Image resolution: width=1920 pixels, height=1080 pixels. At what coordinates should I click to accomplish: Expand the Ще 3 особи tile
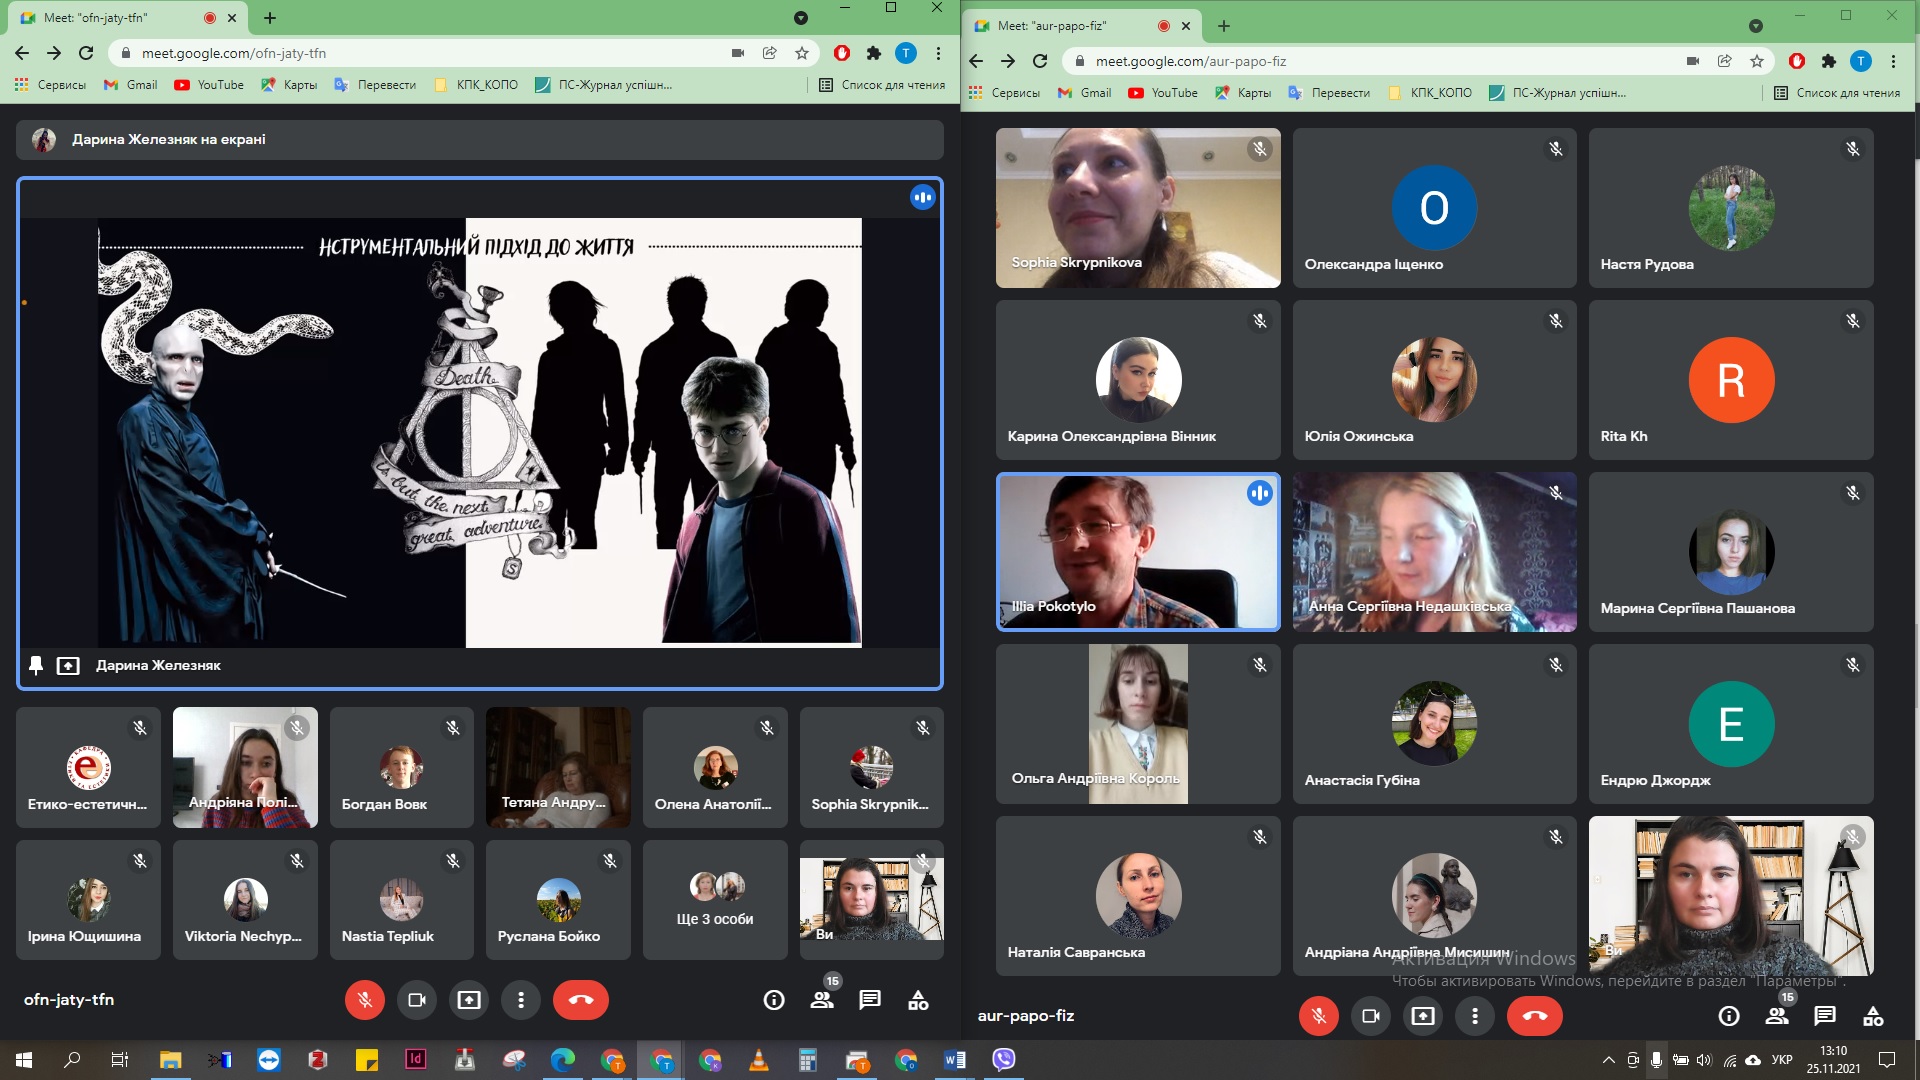pyautogui.click(x=715, y=900)
